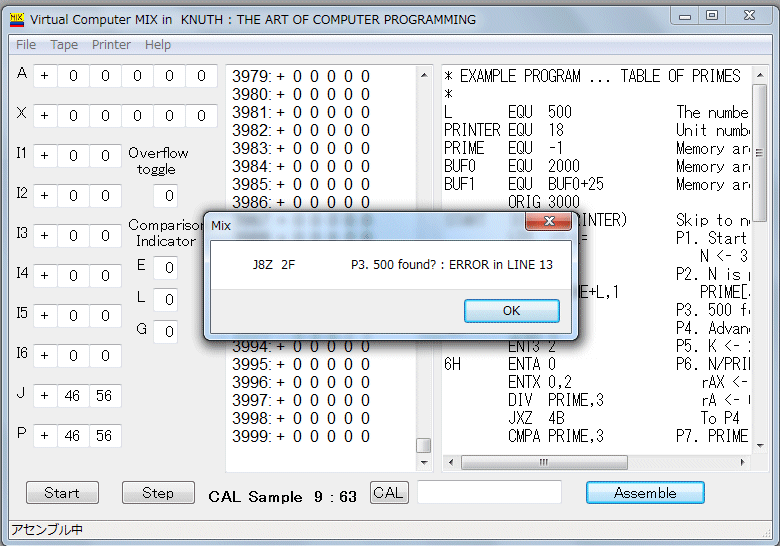
Task: Click the CAL button
Action: [x=389, y=493]
